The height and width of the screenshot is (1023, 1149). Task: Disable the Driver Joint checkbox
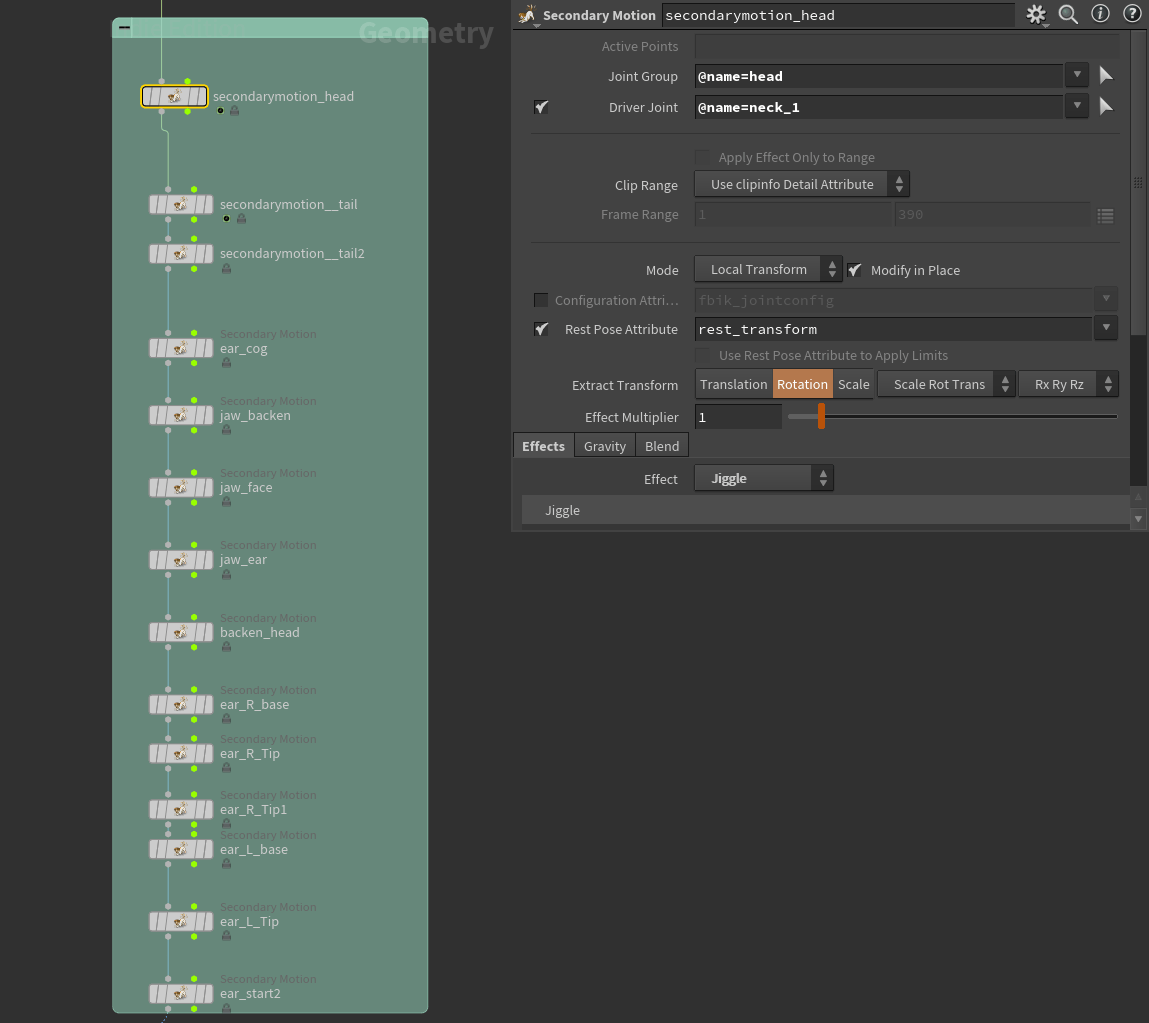tap(541, 107)
